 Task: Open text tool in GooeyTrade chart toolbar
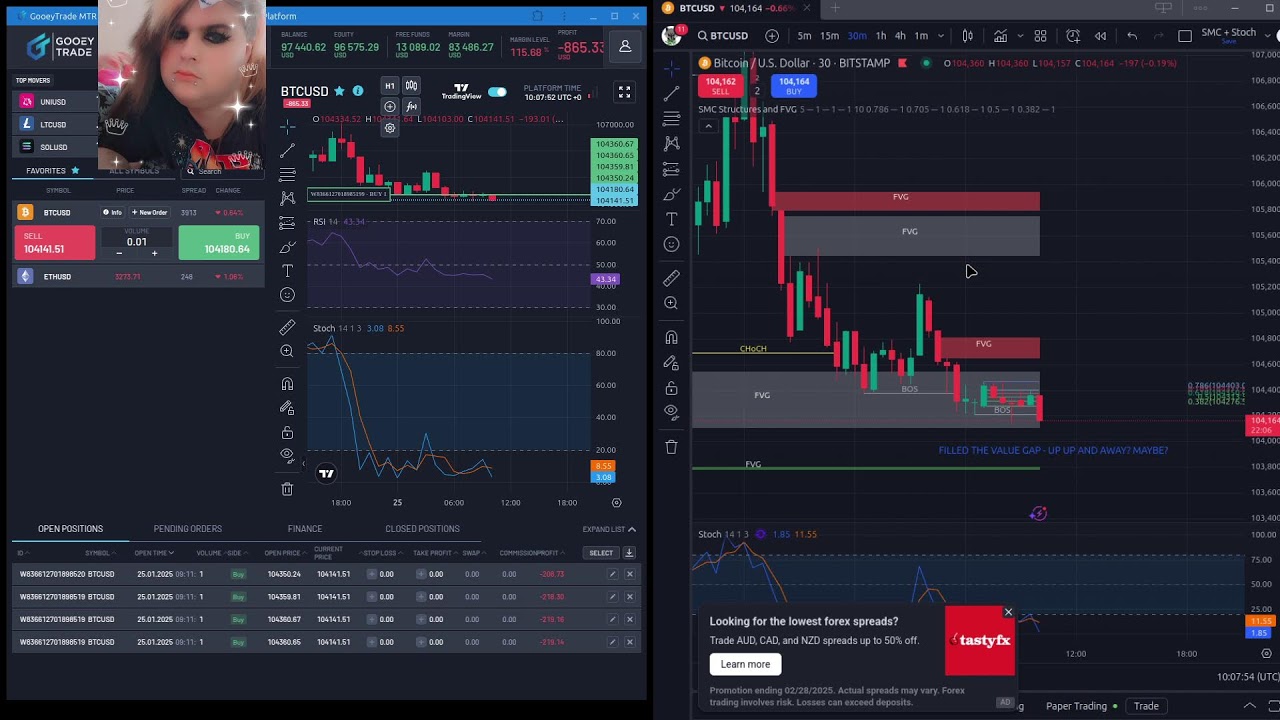pyautogui.click(x=287, y=271)
